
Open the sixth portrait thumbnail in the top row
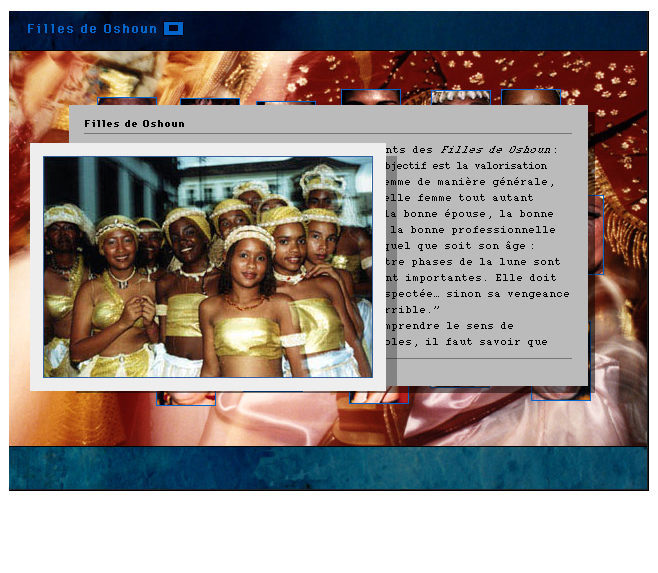tap(530, 97)
